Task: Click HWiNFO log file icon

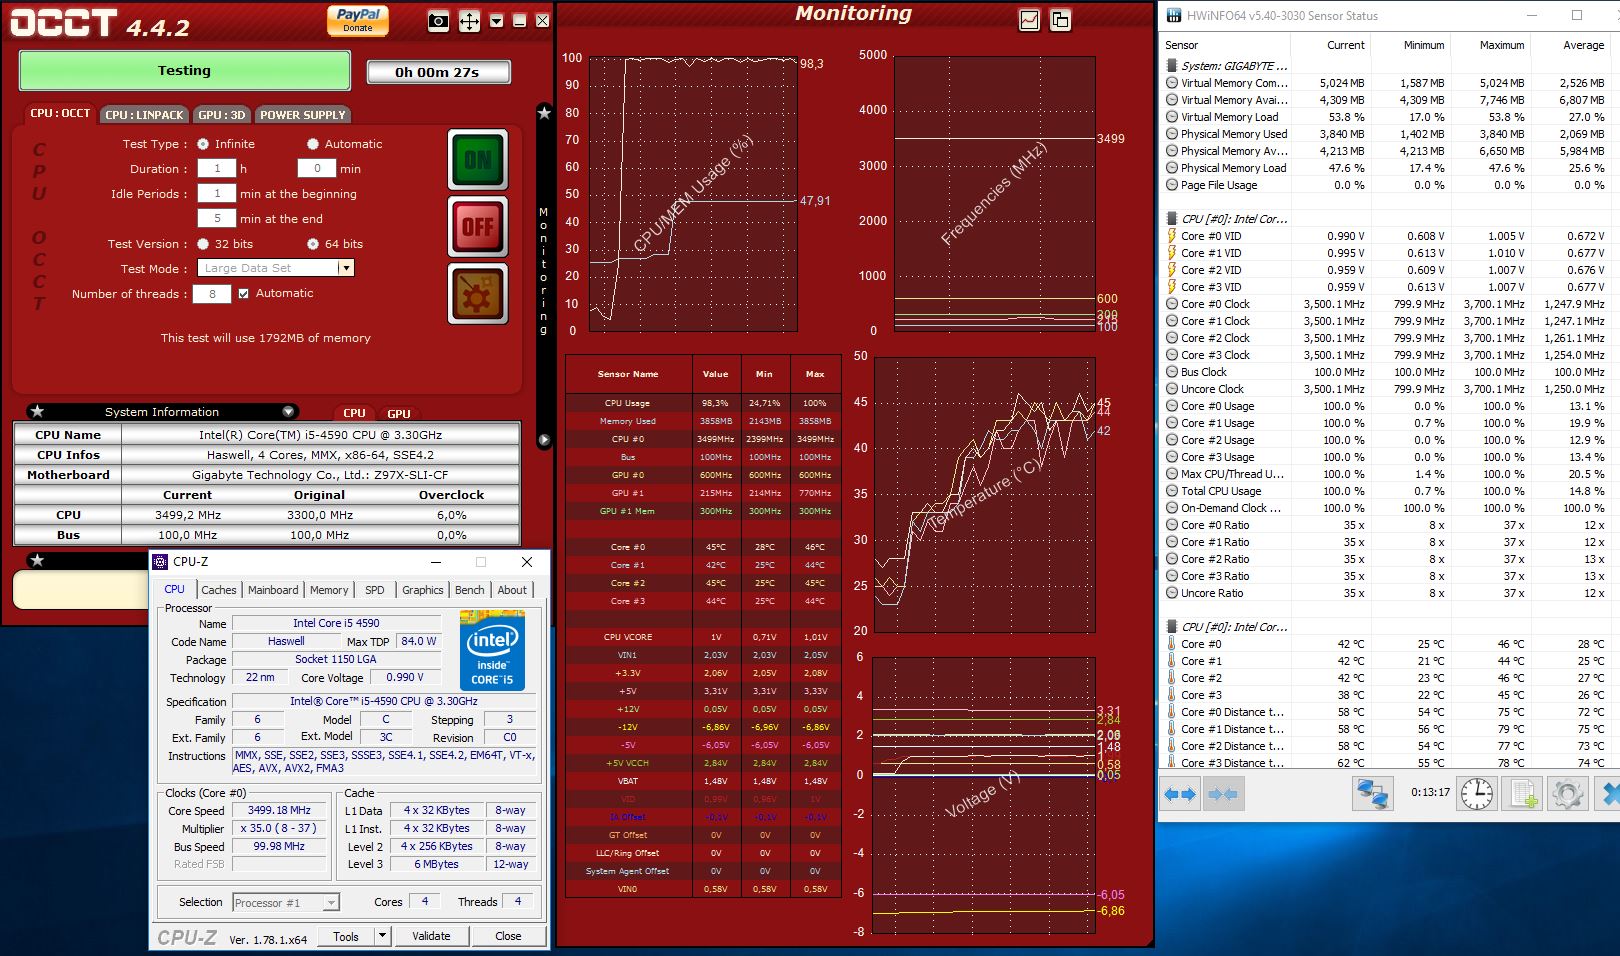Action: pos(1522,794)
